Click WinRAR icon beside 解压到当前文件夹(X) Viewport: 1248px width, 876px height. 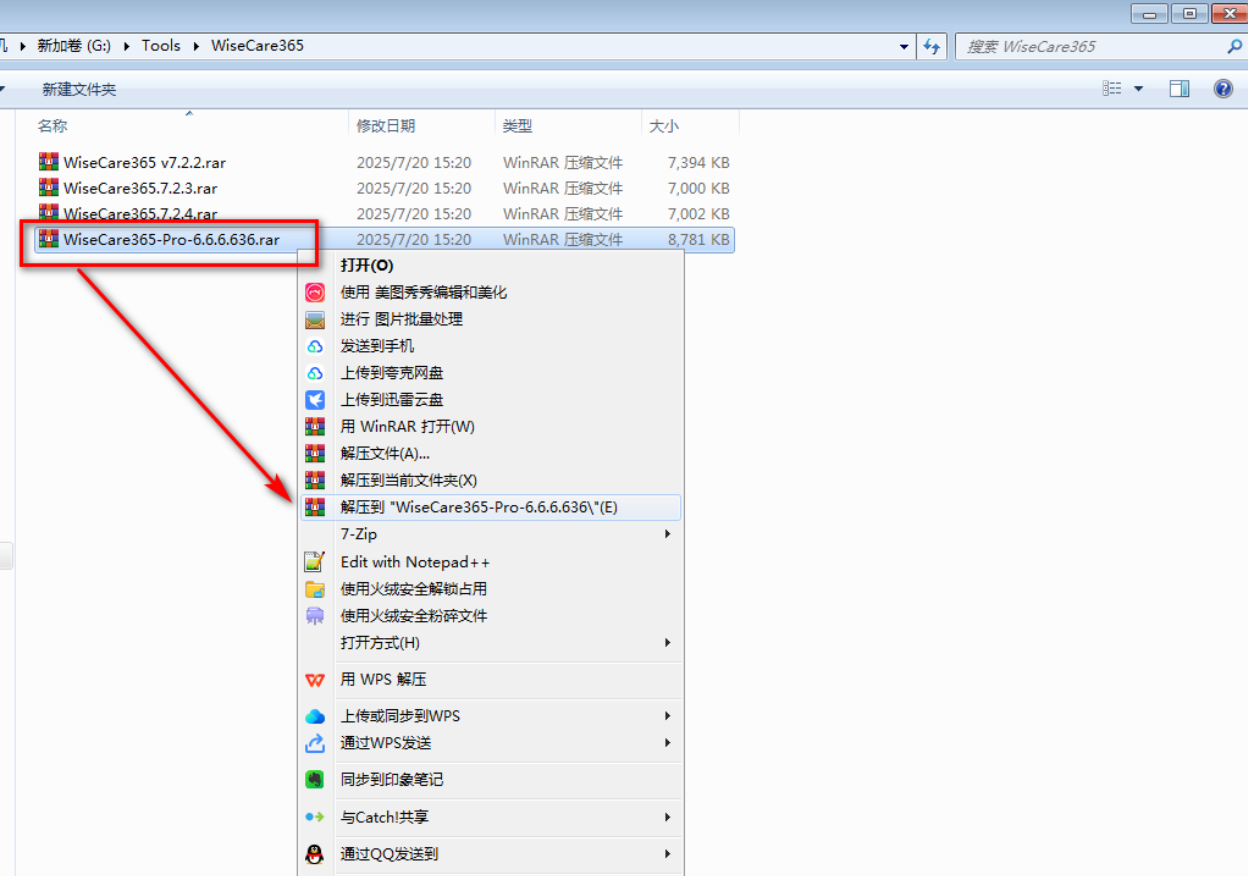315,481
